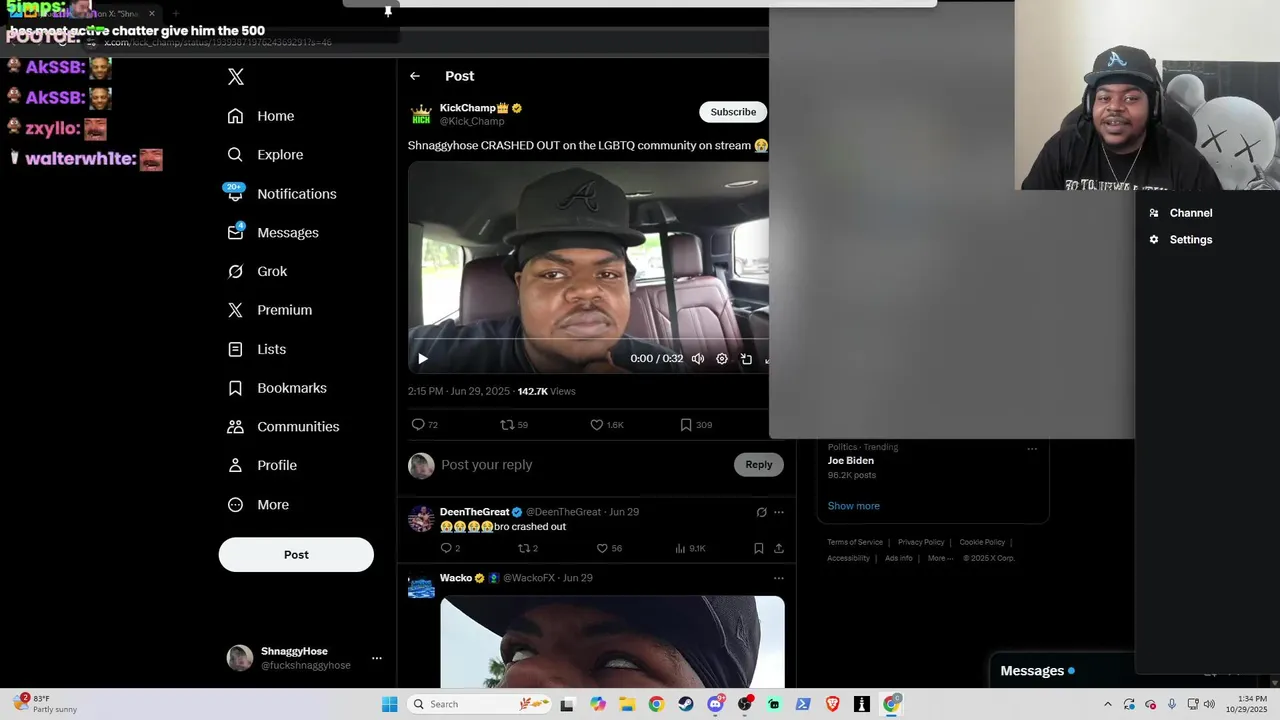Share DeenTheGreat's reply
The height and width of the screenshot is (720, 1280).
[x=779, y=548]
